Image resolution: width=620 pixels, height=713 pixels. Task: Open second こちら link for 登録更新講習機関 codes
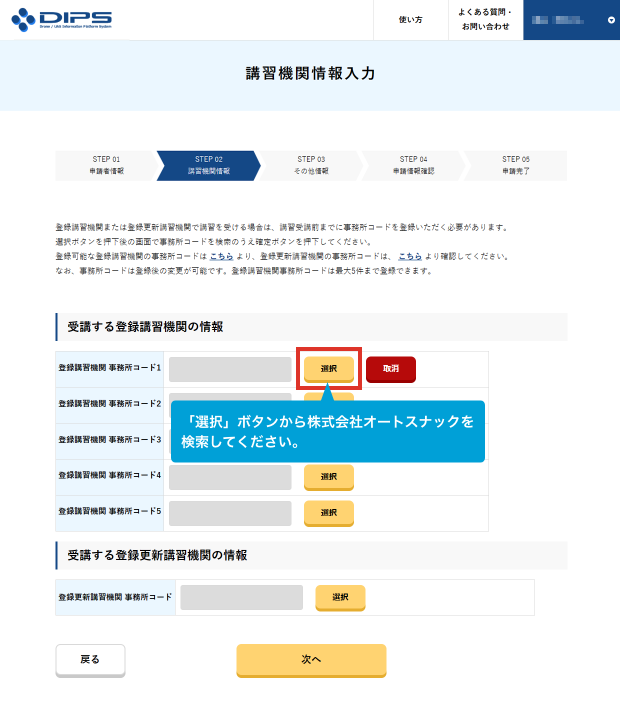410,256
